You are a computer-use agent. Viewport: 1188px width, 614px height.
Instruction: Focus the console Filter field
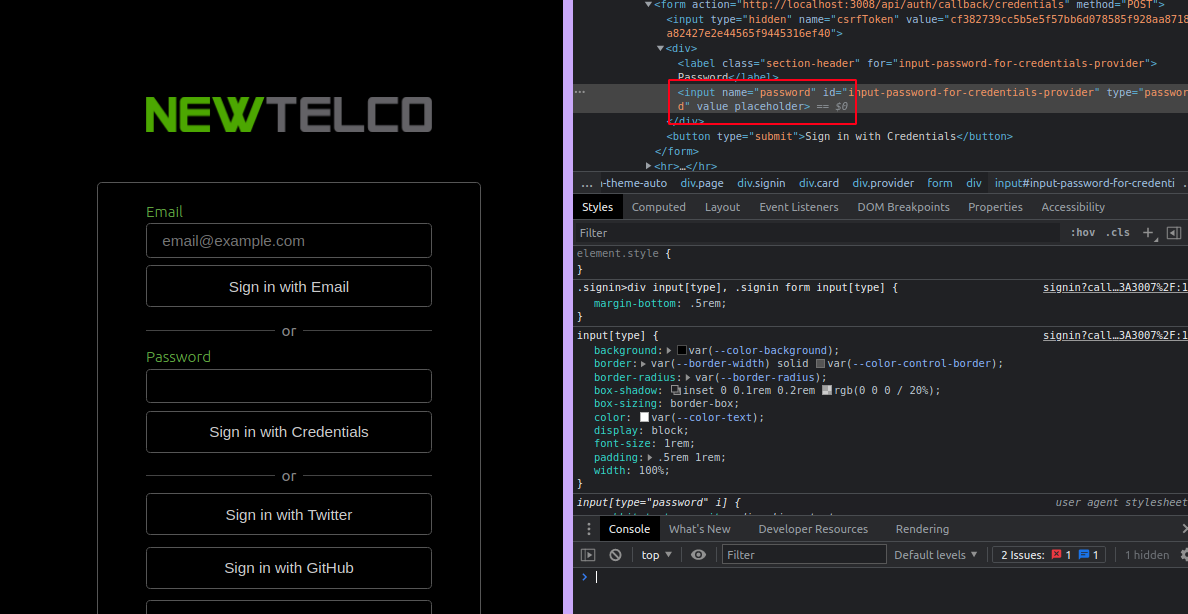(x=804, y=555)
